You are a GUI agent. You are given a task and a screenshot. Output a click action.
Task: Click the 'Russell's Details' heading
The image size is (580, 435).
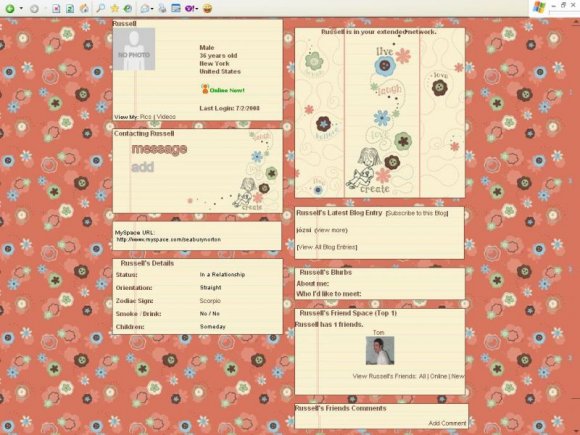[147, 263]
